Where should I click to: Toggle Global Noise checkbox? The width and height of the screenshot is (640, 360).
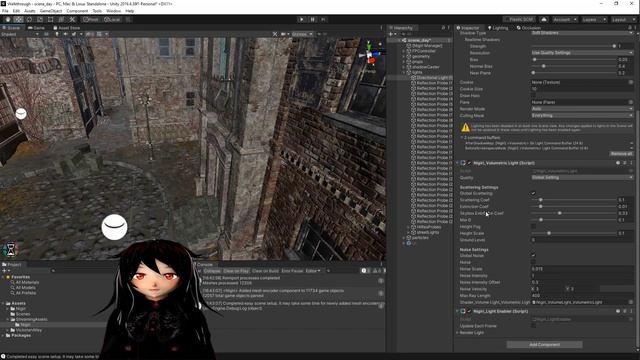click(533, 256)
